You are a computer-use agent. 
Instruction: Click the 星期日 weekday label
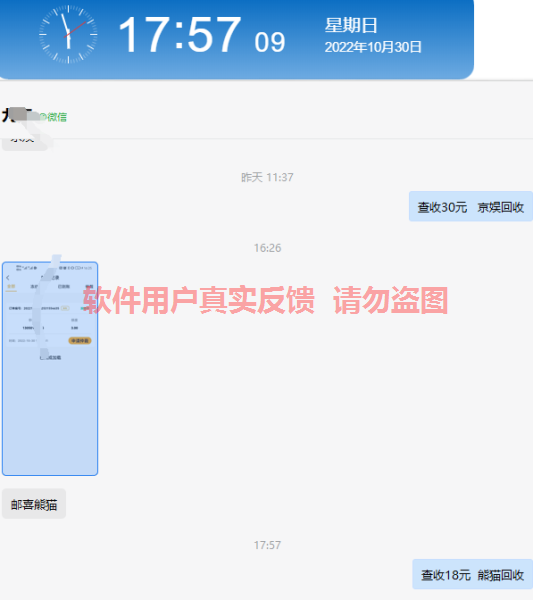[x=351, y=26]
